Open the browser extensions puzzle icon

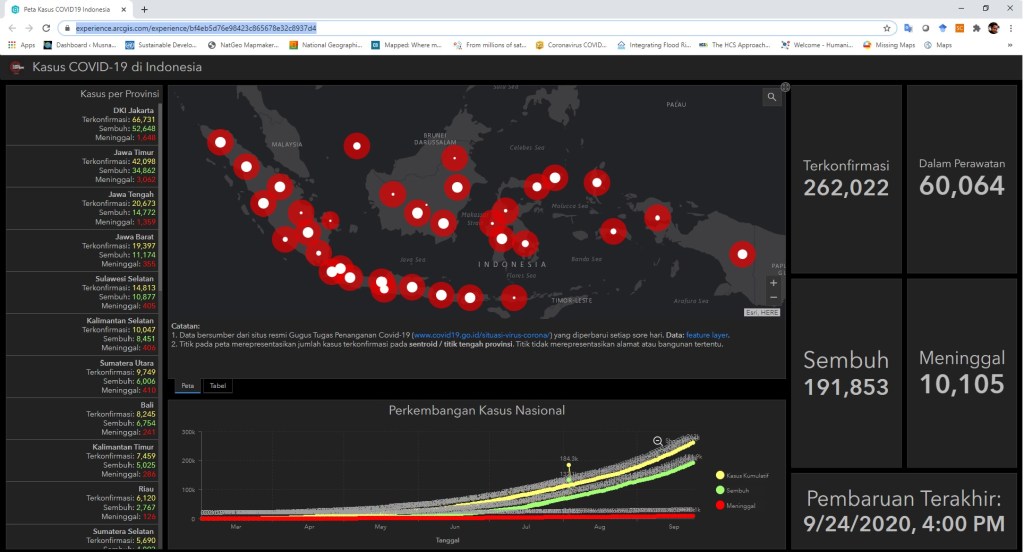tap(975, 28)
